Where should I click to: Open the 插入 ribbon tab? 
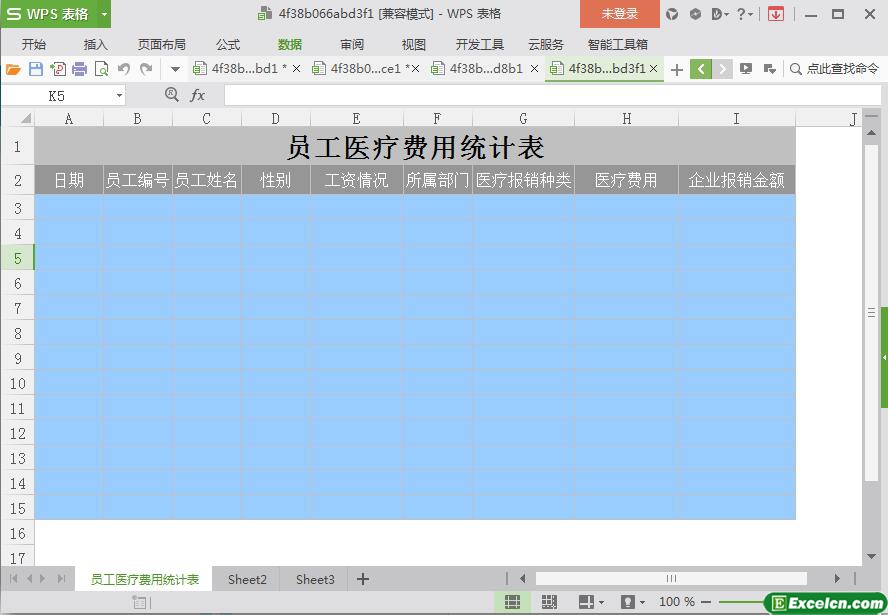(x=95, y=44)
